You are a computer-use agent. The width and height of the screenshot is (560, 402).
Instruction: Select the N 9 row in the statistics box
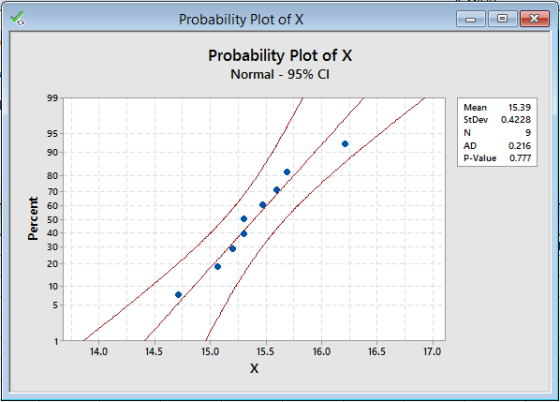(x=497, y=133)
